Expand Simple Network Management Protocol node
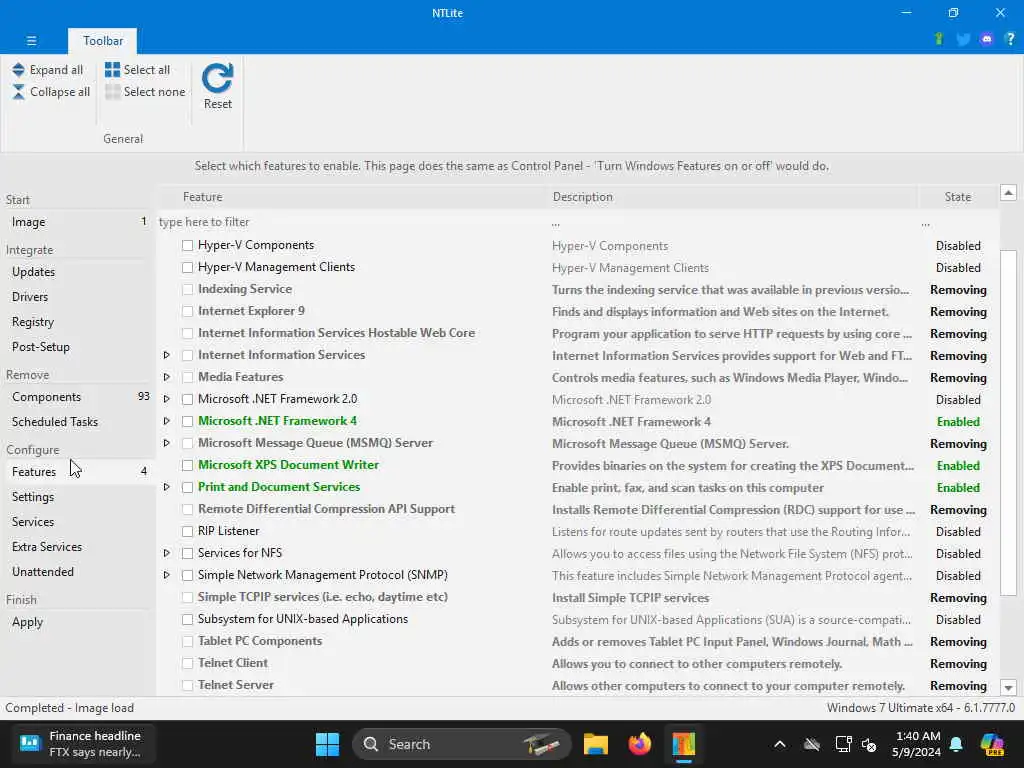Screen dimensions: 1024x768 (167, 575)
